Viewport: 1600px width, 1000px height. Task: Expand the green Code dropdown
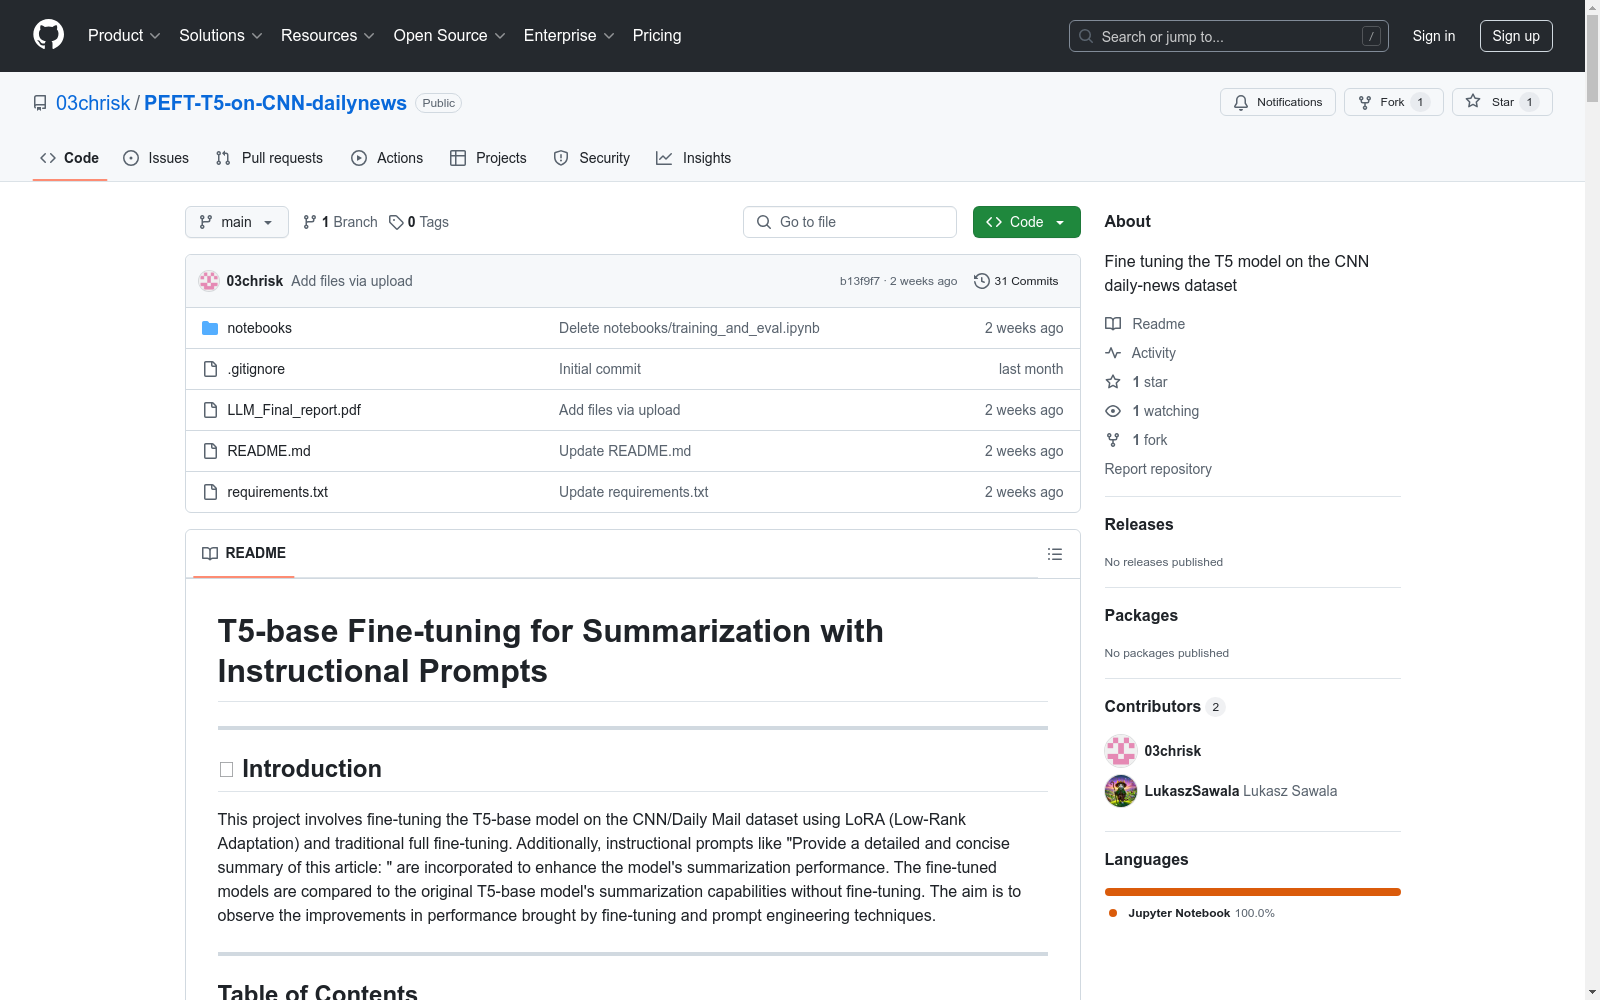pos(1026,222)
